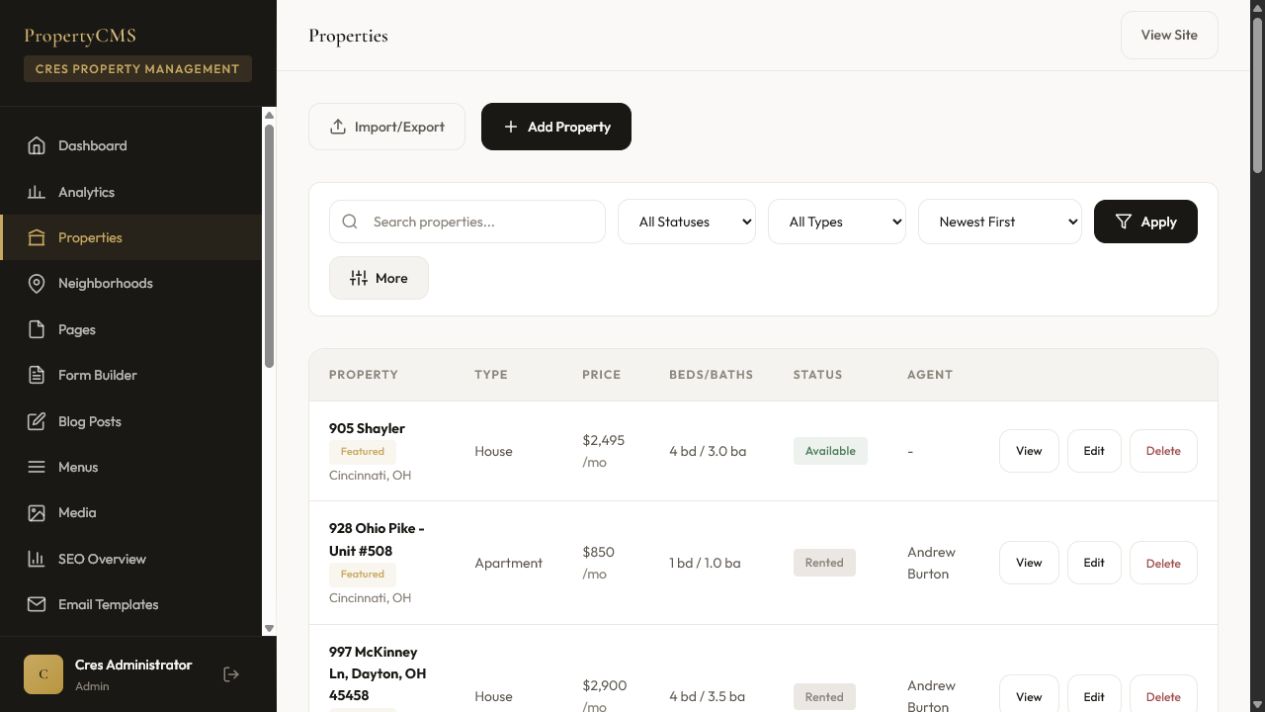Screen dimensions: 1265x712
Task: Open Form Builder menu item
Action: point(131,375)
